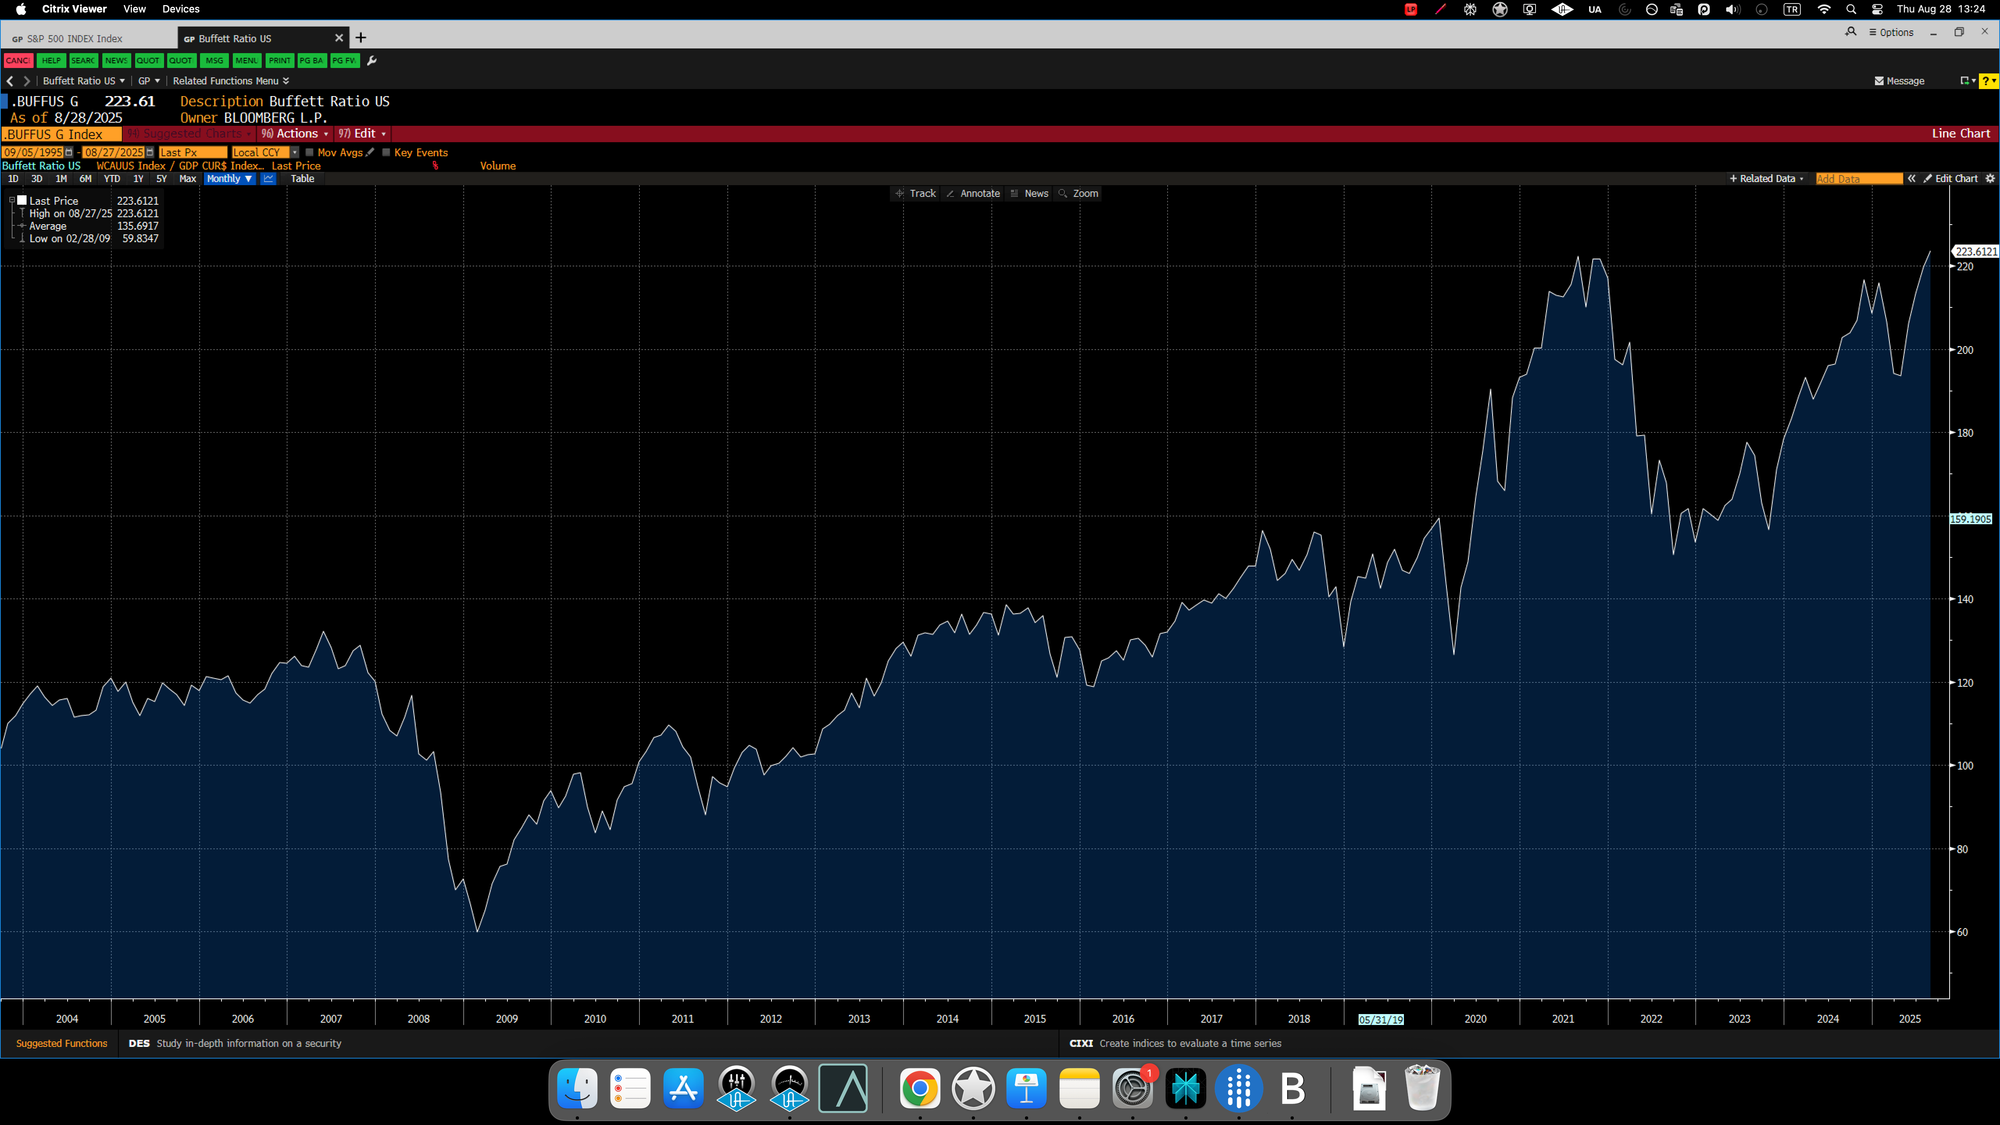This screenshot has width=2000, height=1125.
Task: Open Finder in the Dock
Action: pyautogui.click(x=577, y=1089)
